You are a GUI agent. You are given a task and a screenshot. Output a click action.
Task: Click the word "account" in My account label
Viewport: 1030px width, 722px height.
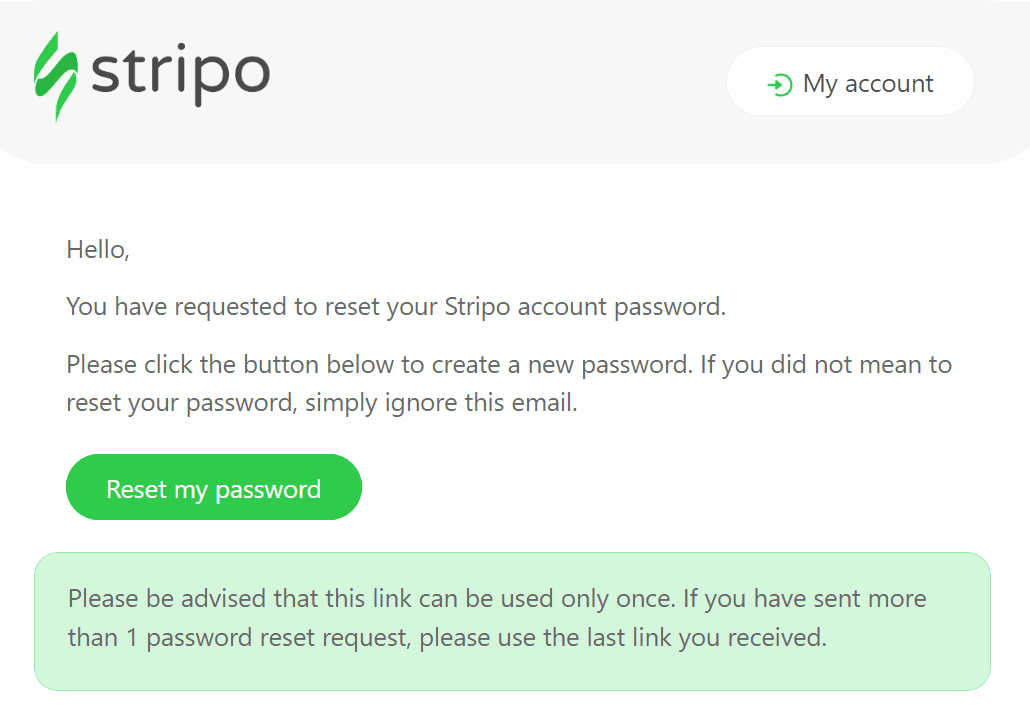pos(889,84)
